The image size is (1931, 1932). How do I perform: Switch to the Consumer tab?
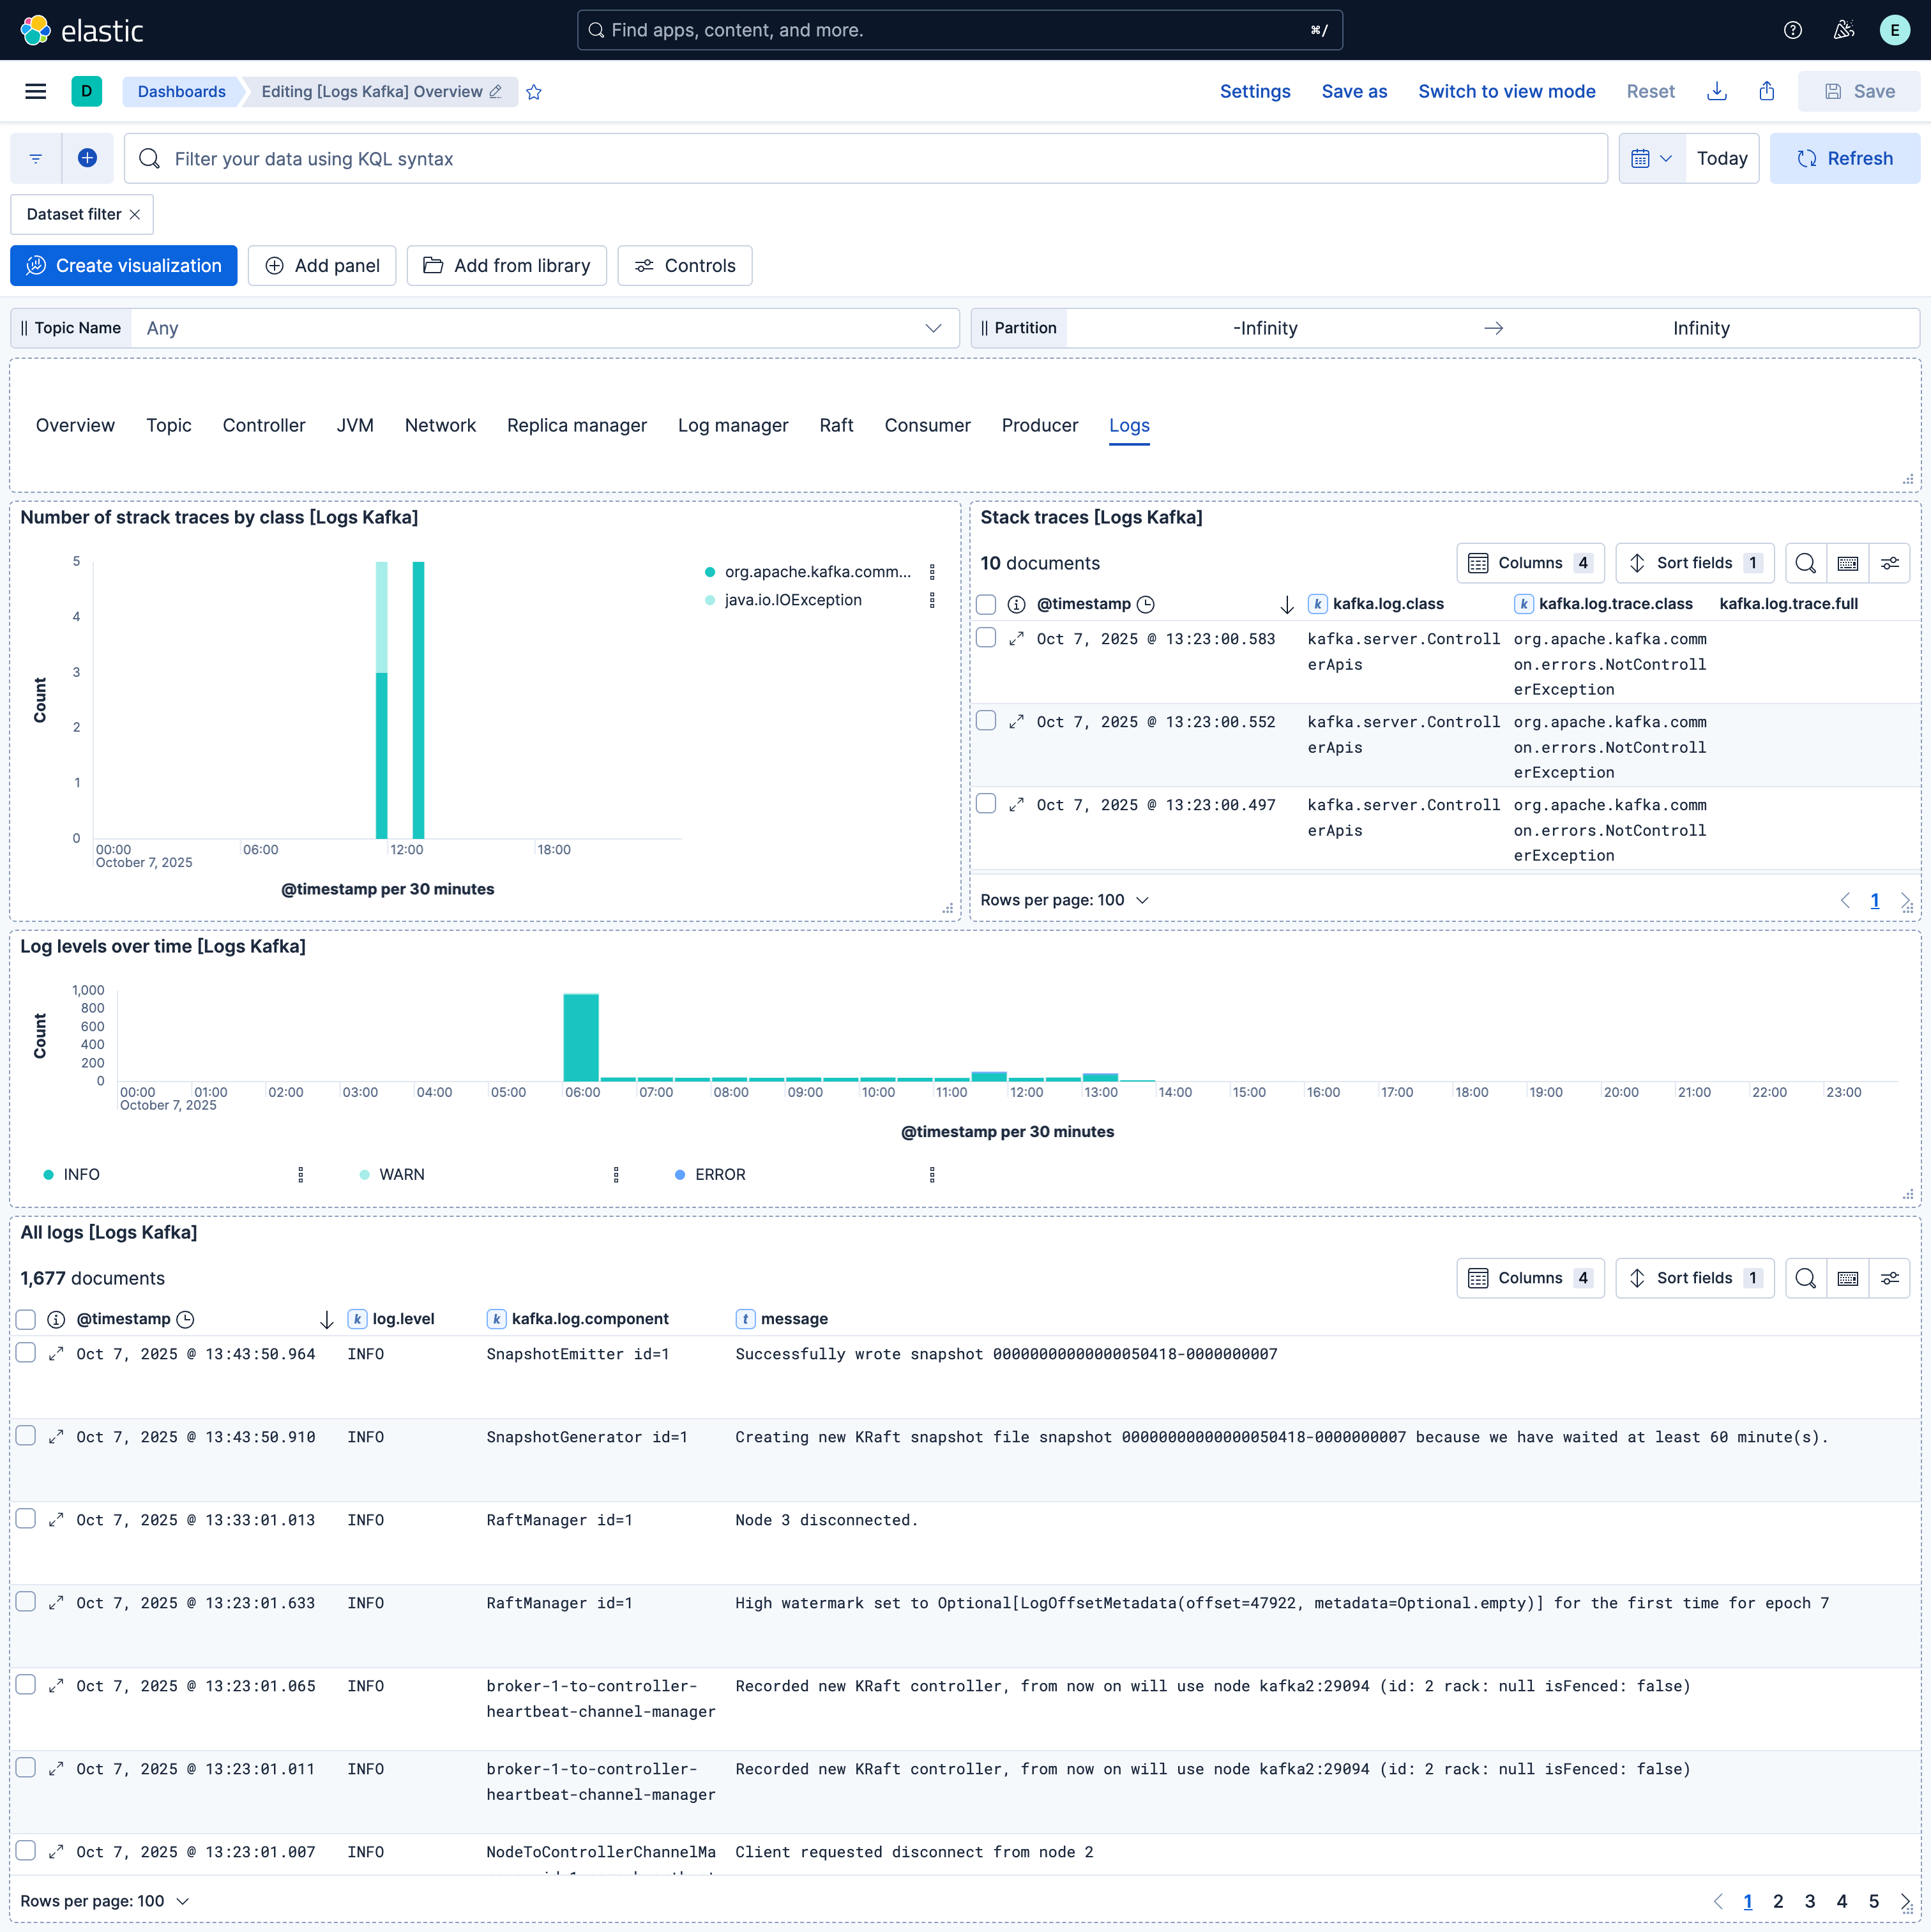[927, 425]
